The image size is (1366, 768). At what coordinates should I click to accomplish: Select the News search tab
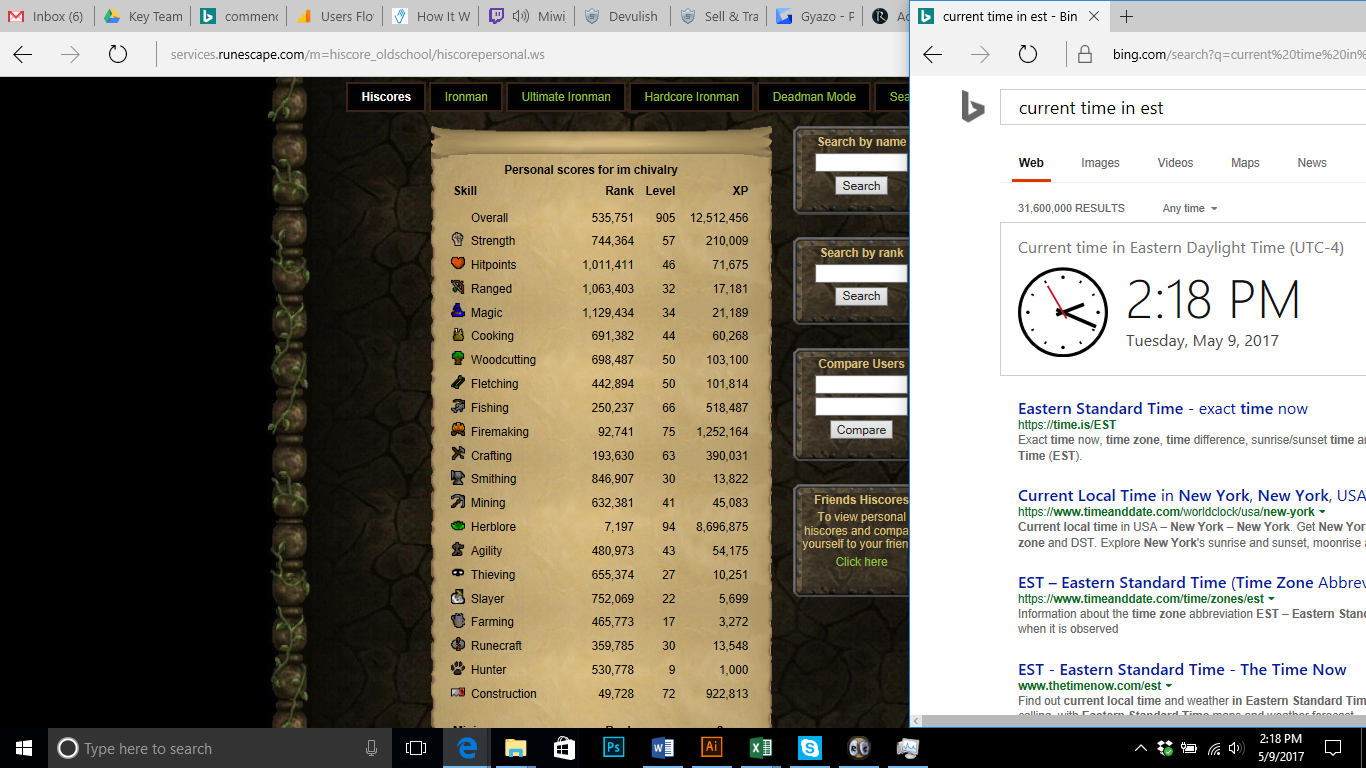pos(1312,163)
